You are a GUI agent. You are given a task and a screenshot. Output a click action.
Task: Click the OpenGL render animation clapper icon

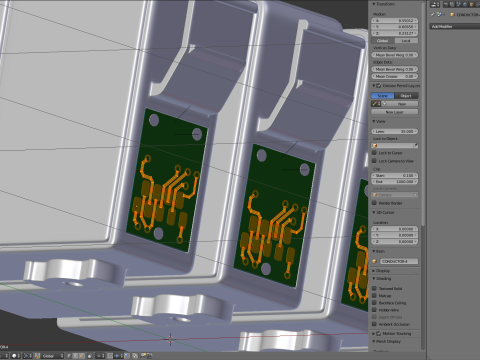click(149, 356)
